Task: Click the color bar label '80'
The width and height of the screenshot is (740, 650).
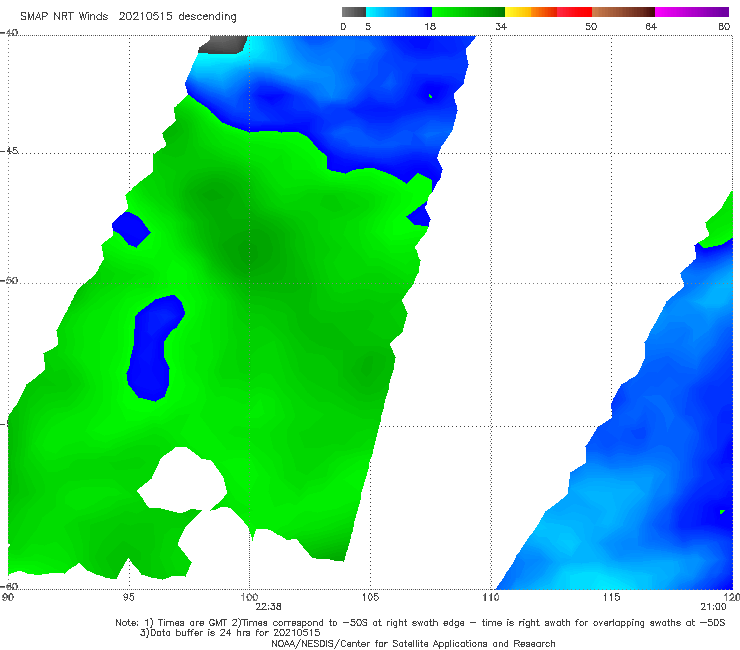Action: (724, 26)
